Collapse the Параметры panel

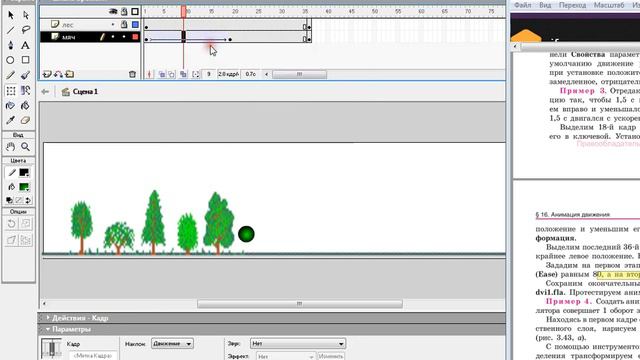coord(47,329)
